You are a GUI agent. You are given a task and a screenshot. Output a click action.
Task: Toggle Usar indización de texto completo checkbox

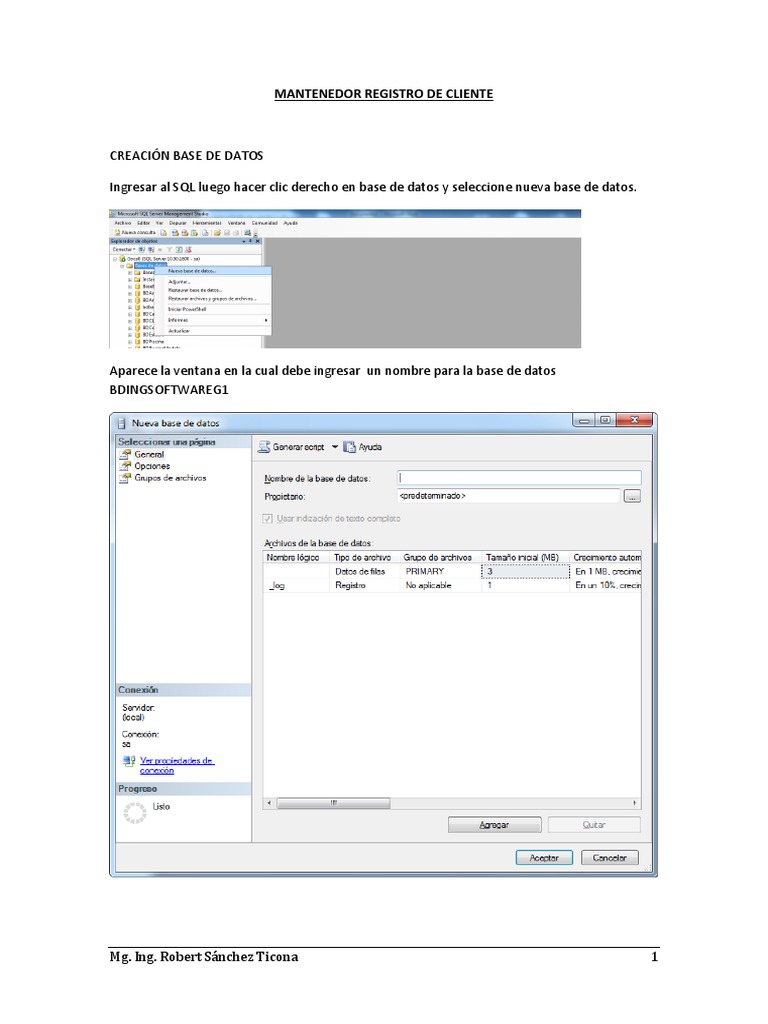tap(267, 519)
